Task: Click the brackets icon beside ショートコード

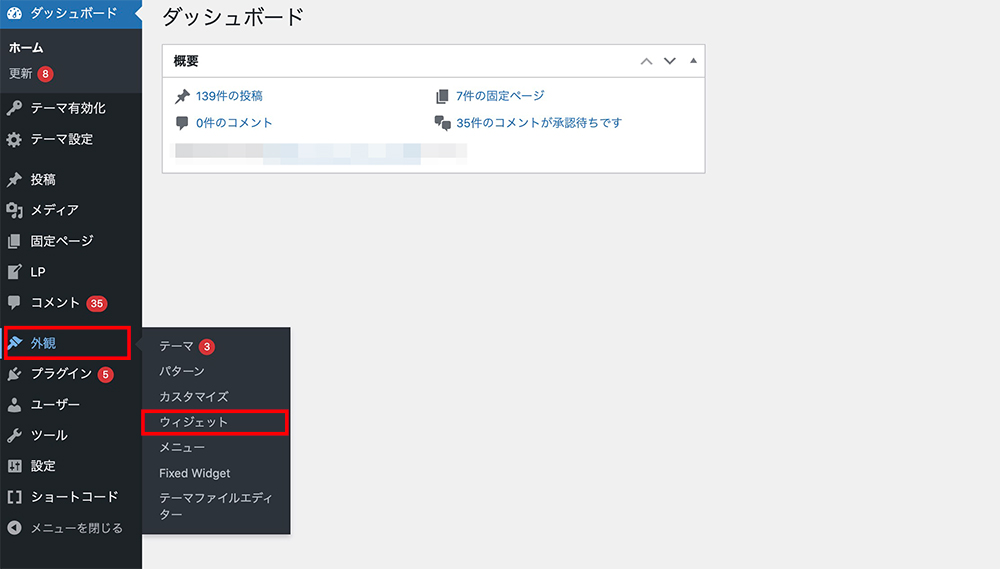Action: pos(14,497)
